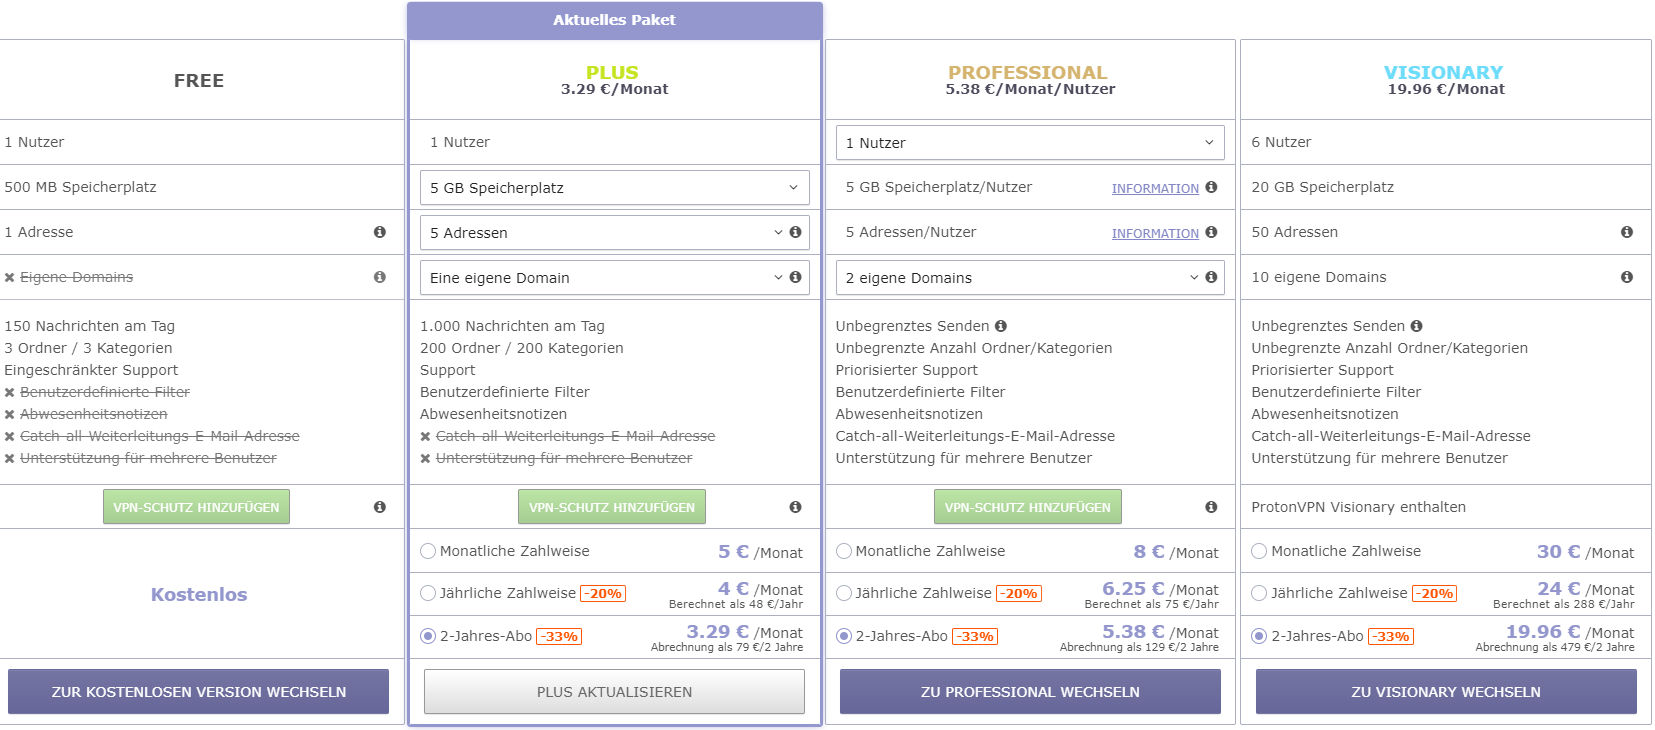Click Information link beside 5 Adressen/Nutzer

[x=1155, y=233]
